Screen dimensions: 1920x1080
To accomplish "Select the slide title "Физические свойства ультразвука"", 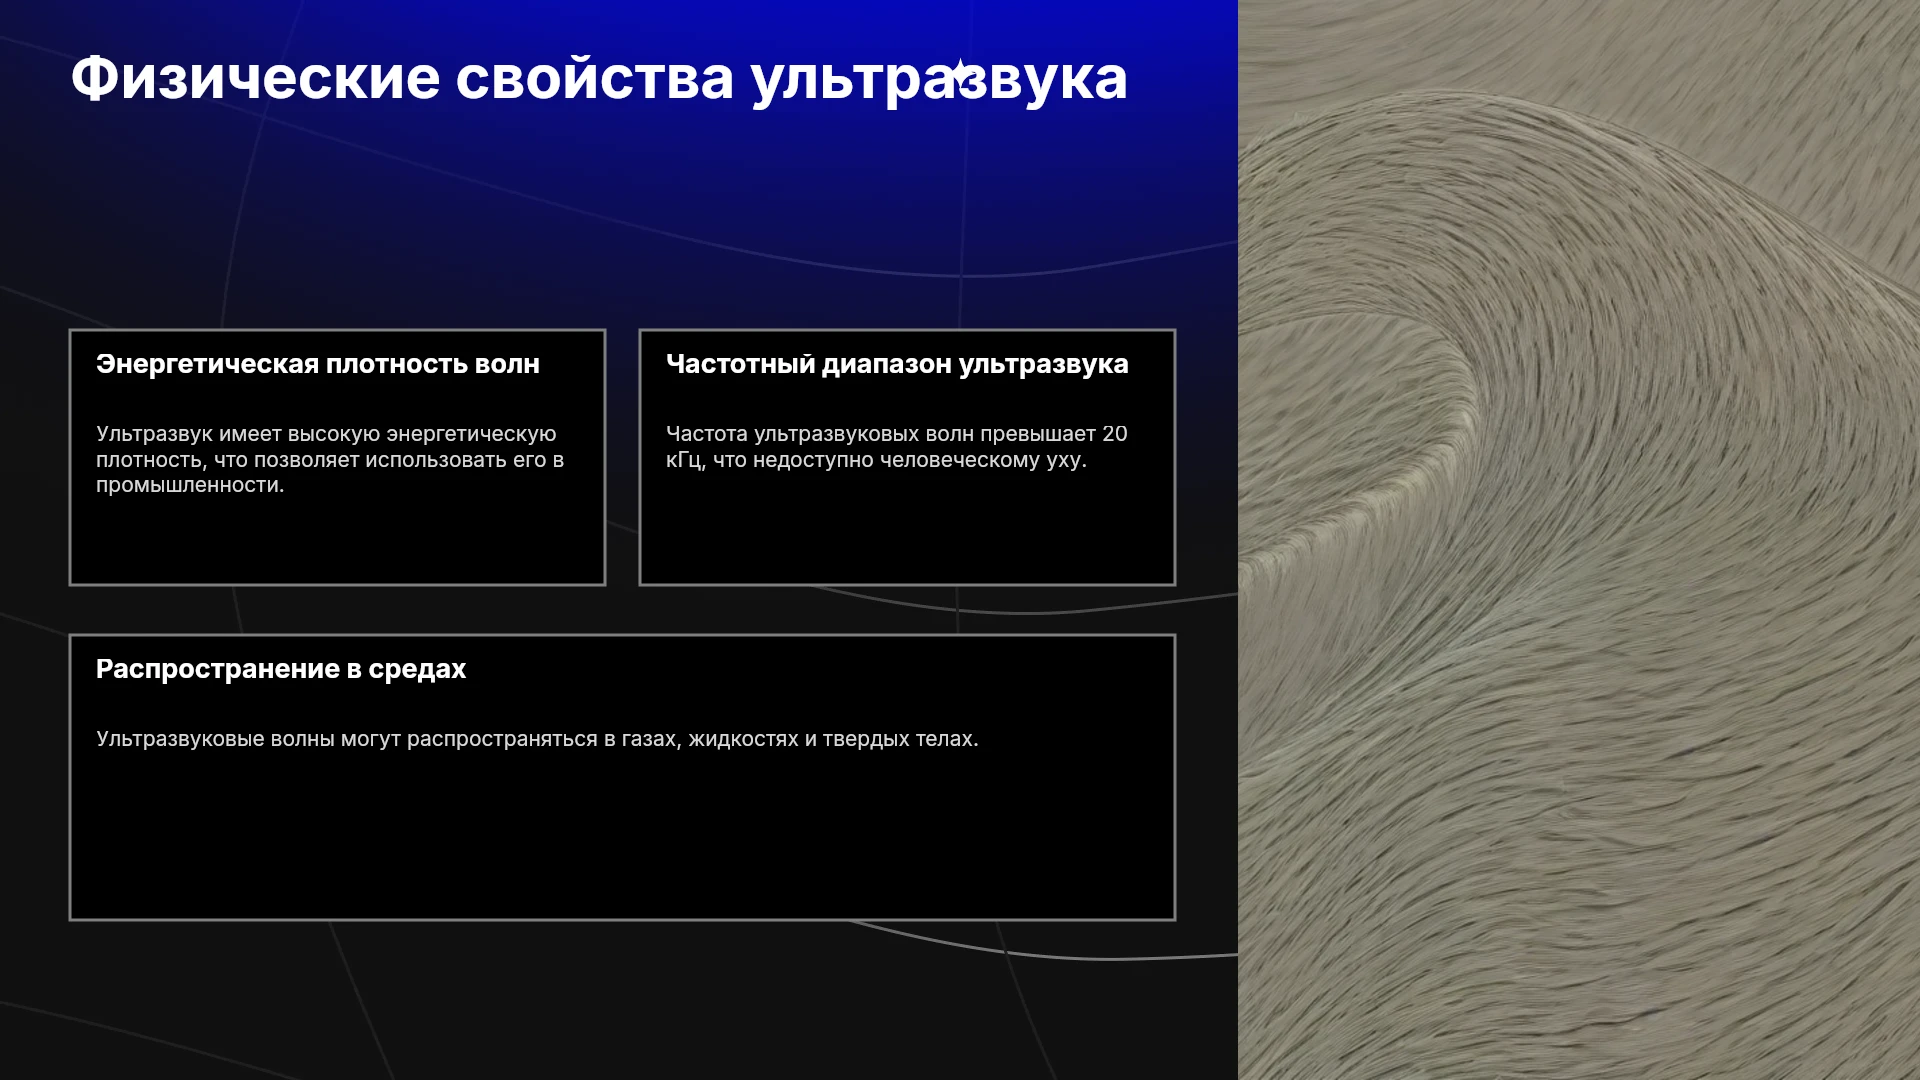I will coord(599,78).
